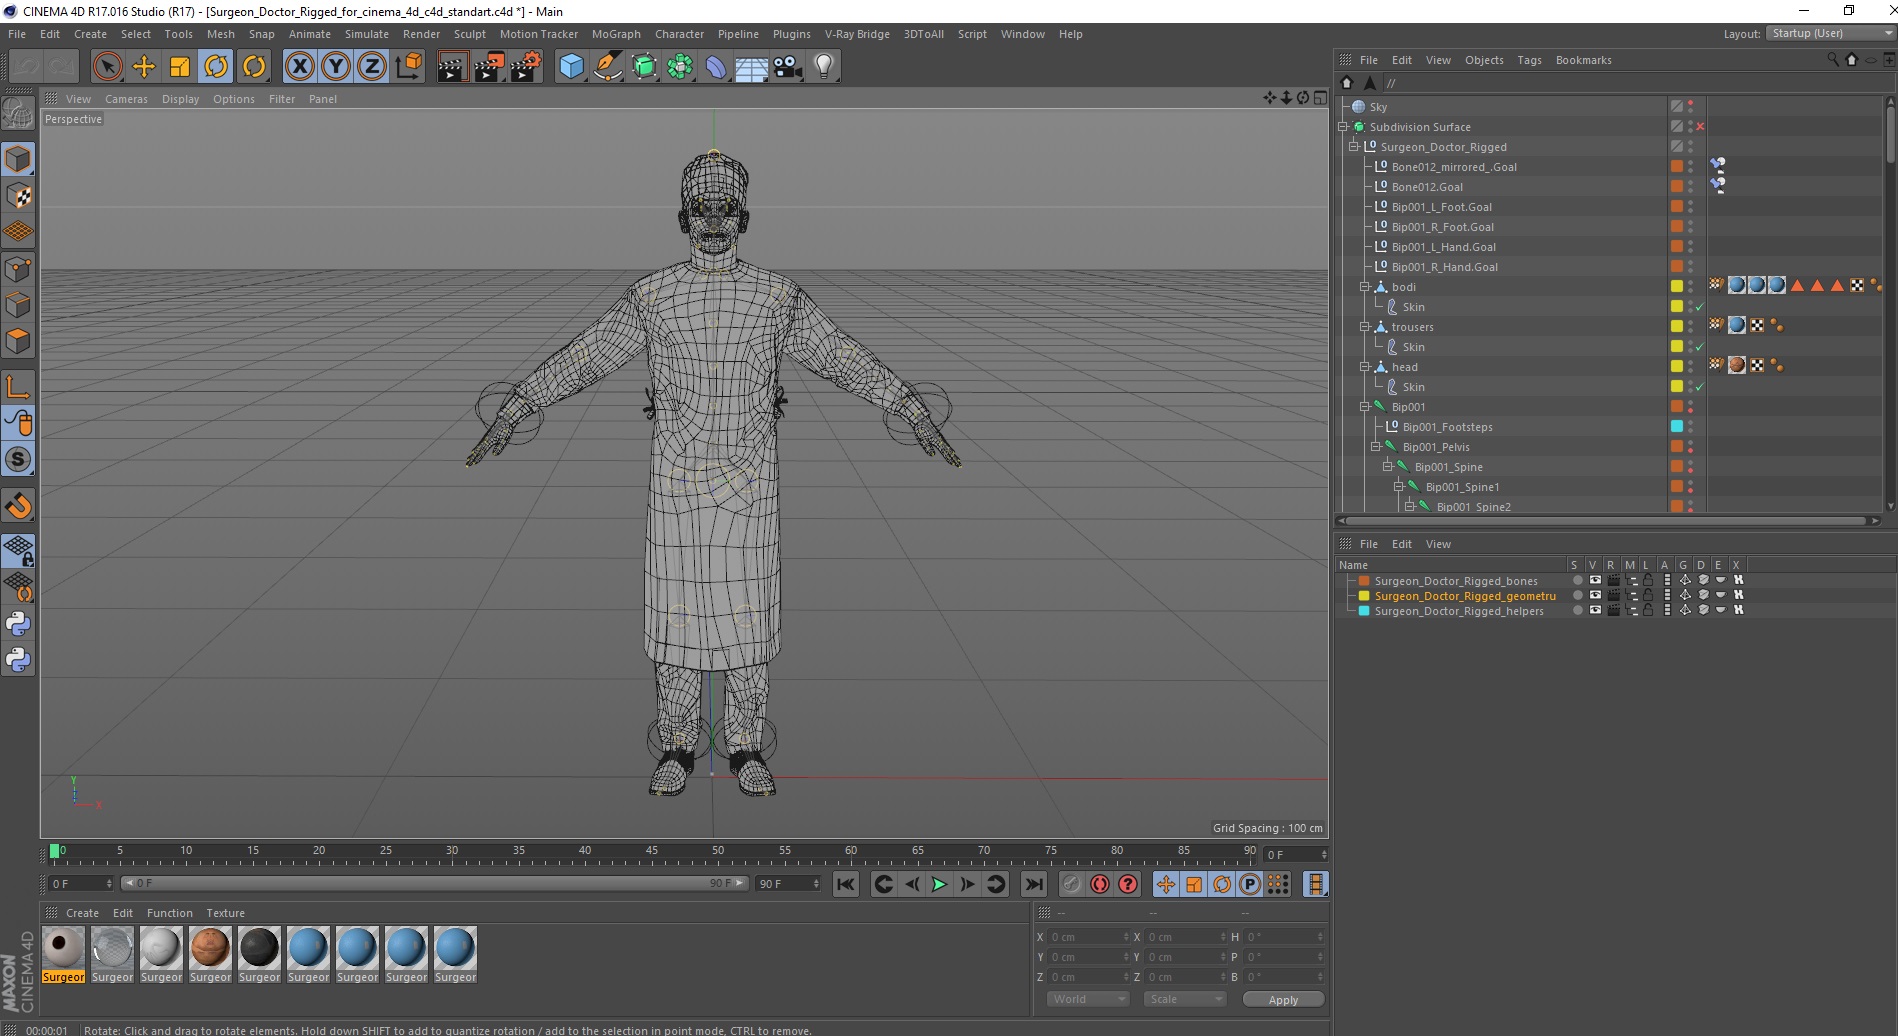Select the Scale tool
The image size is (1898, 1036).
coord(180,67)
